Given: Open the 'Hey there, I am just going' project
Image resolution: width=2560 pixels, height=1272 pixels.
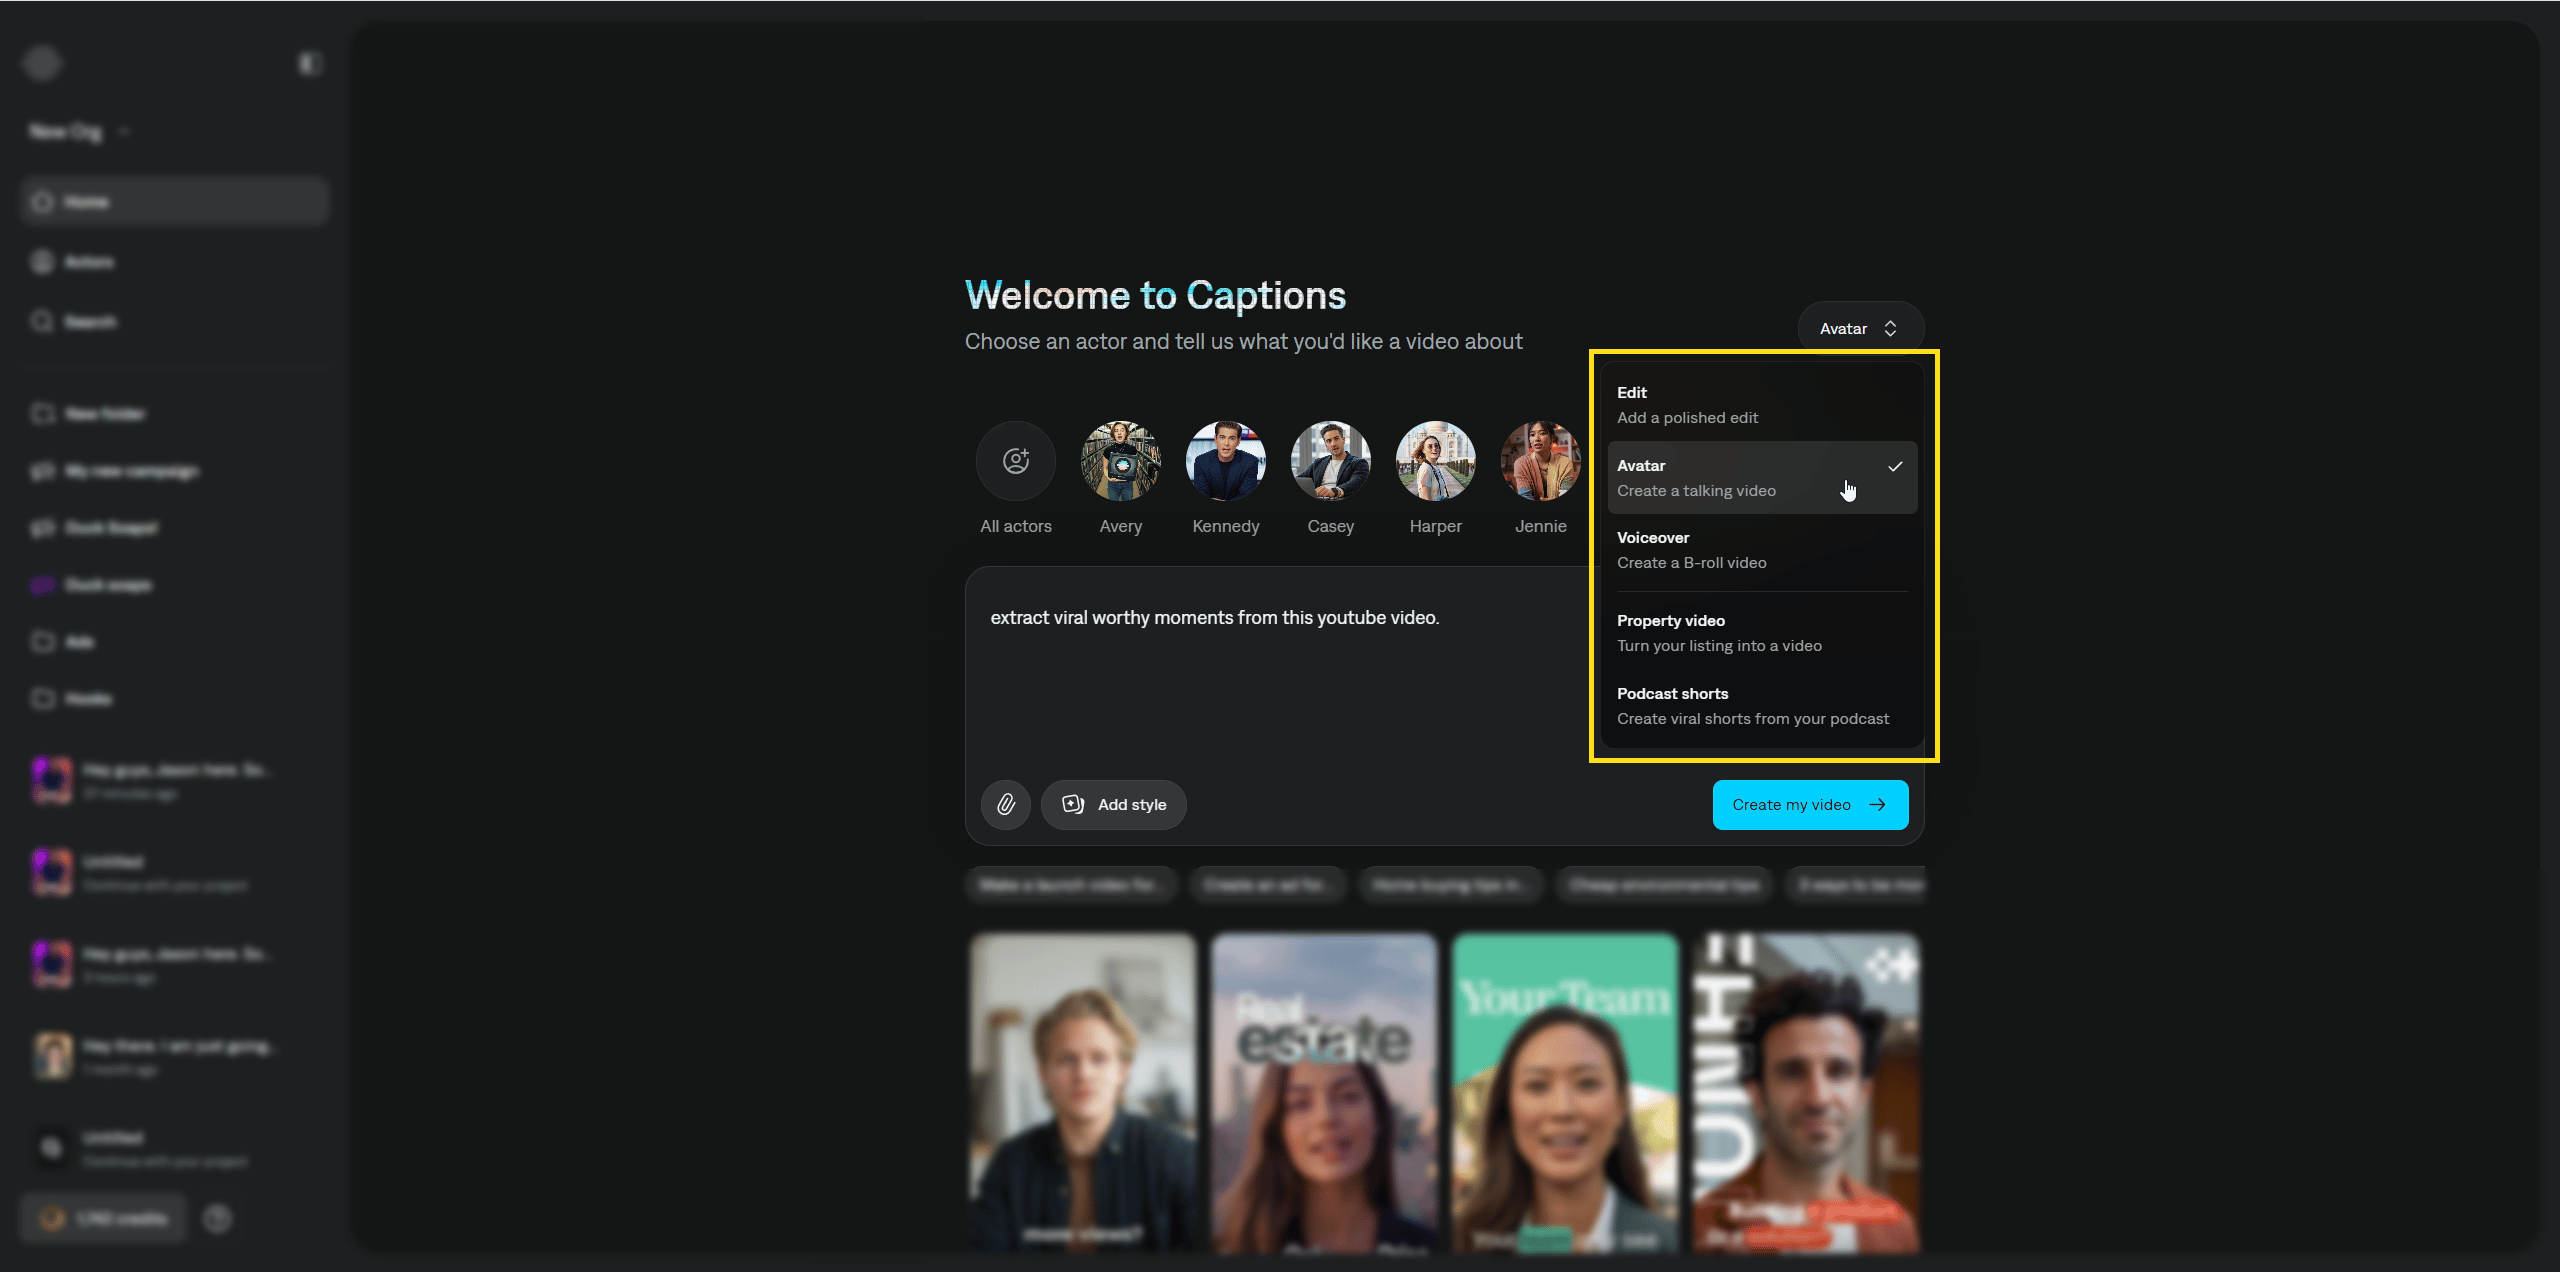Looking at the screenshot, I should [x=174, y=1057].
